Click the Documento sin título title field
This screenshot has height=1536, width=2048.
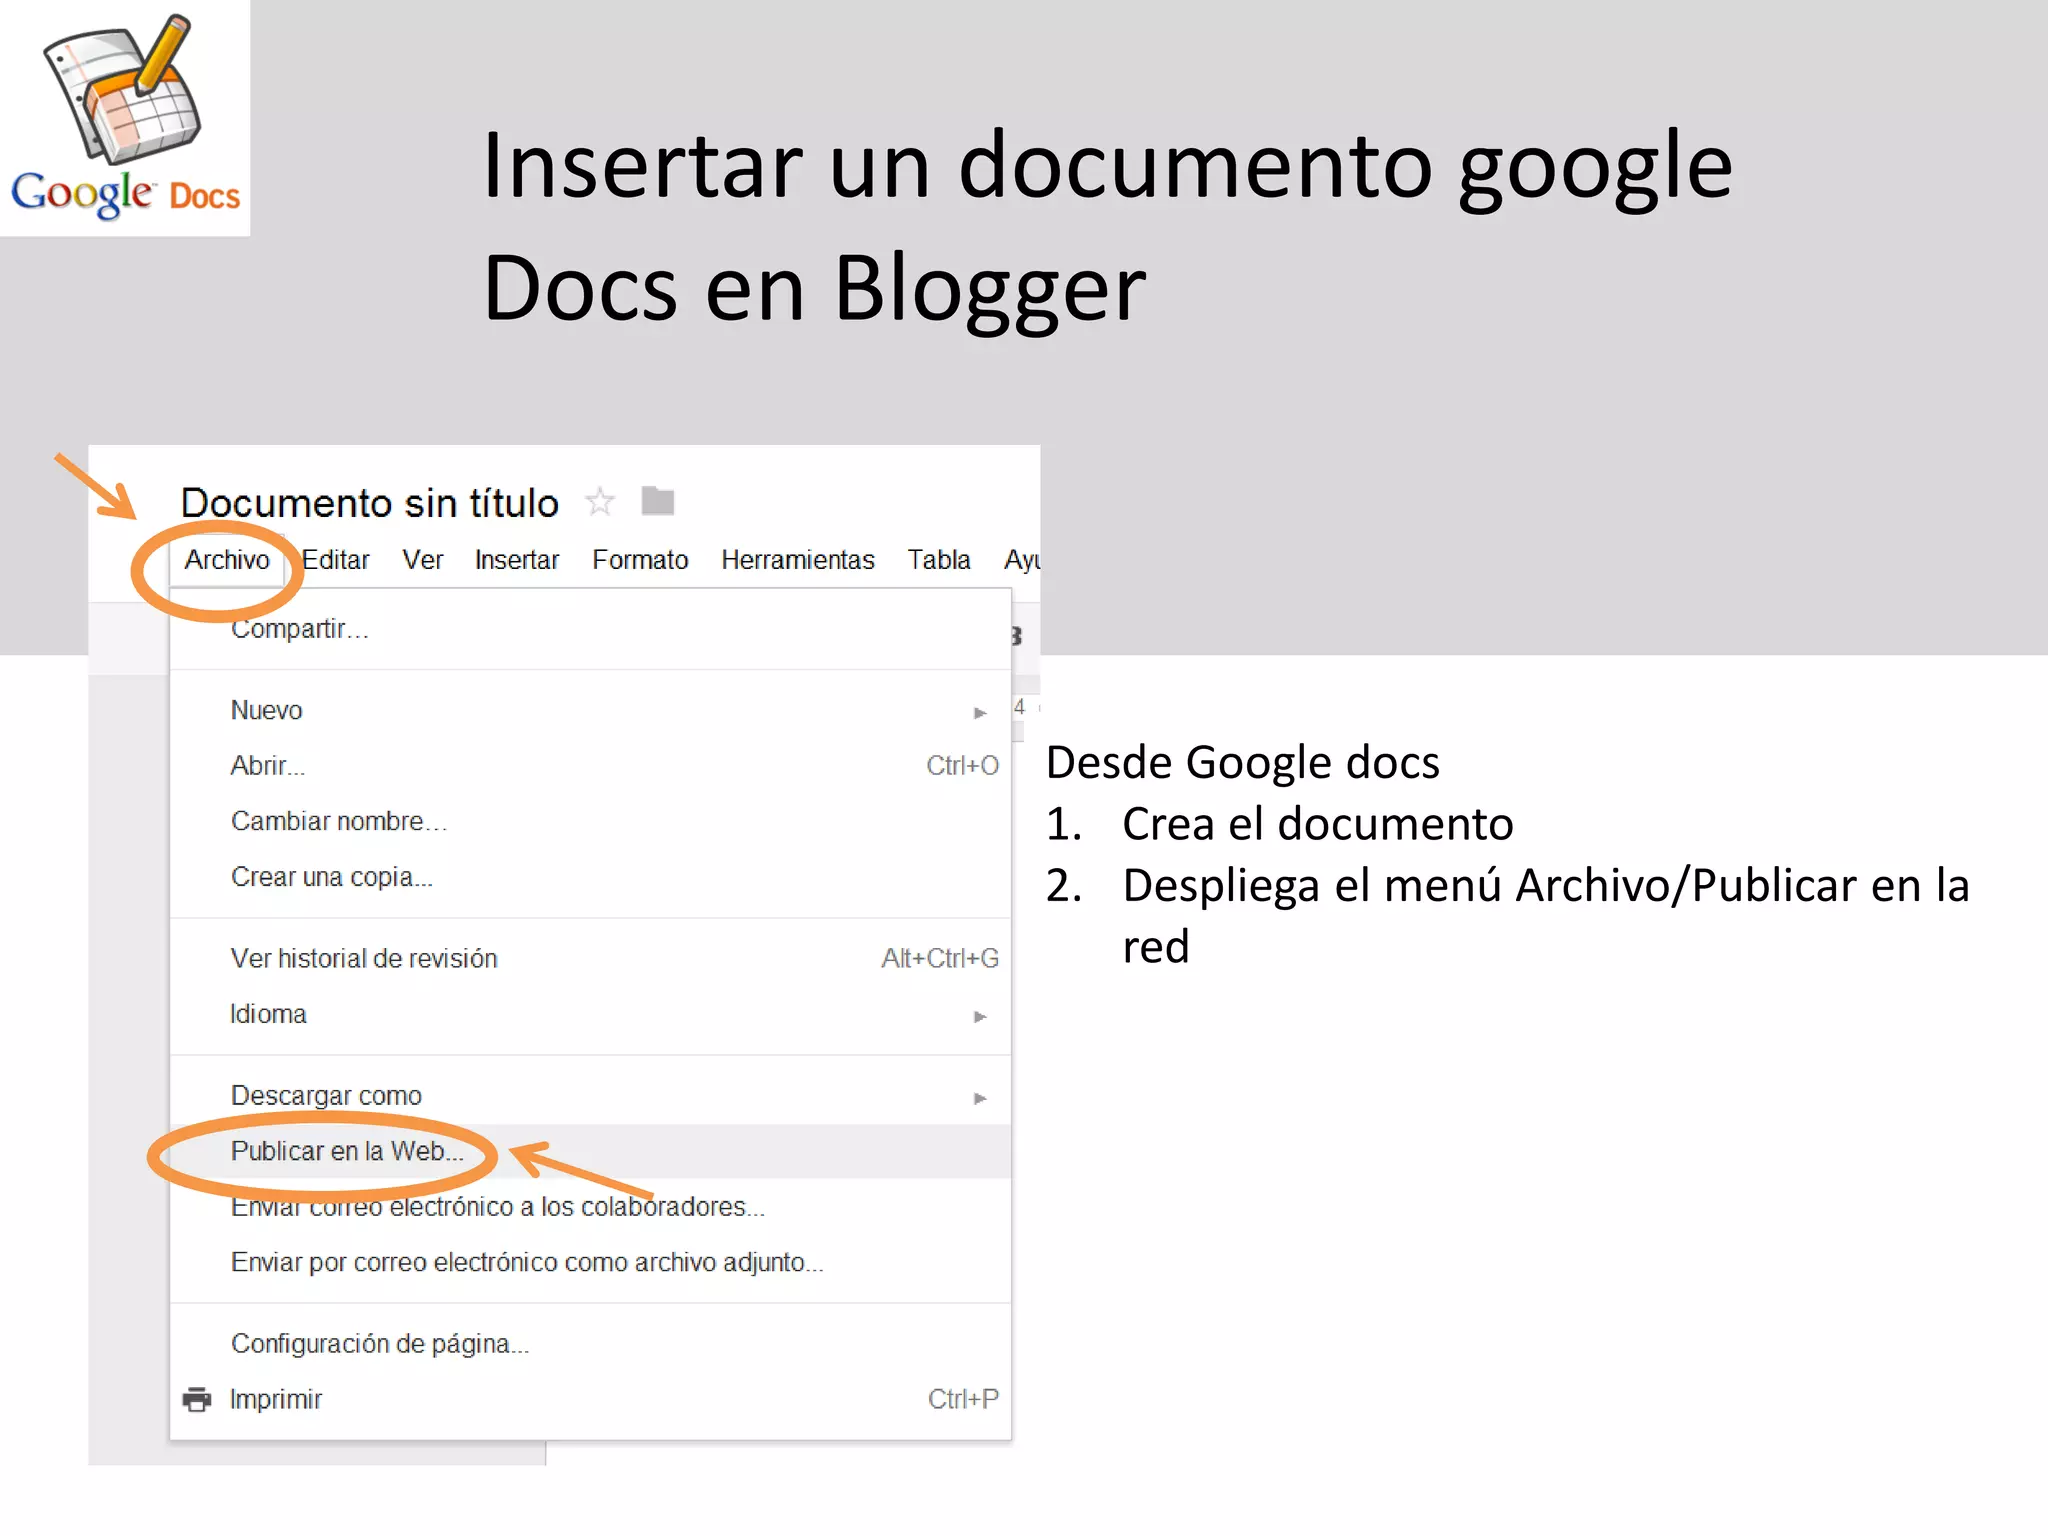370,502
